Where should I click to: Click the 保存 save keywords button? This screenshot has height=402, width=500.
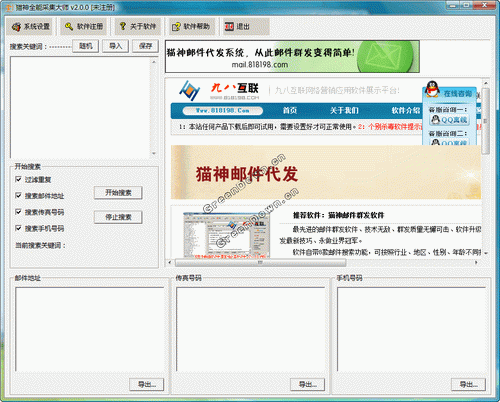(145, 46)
